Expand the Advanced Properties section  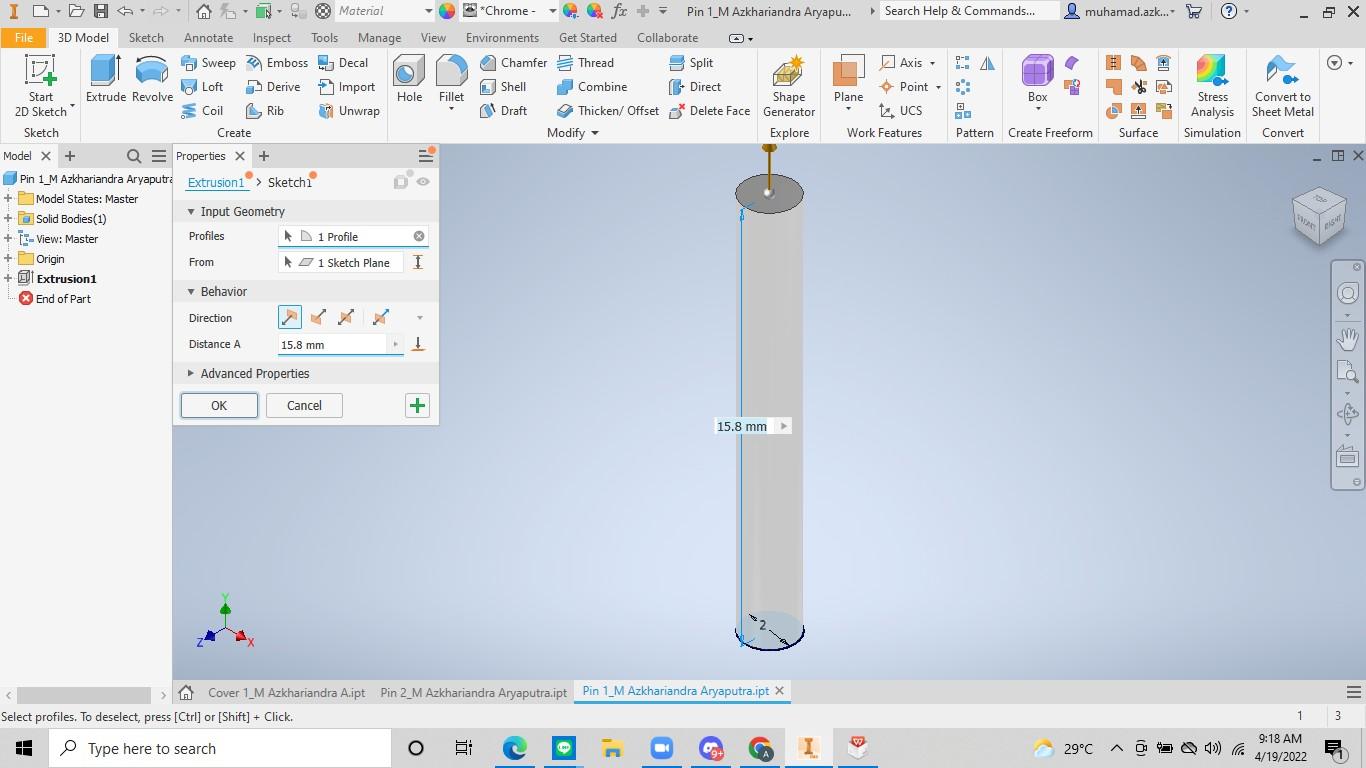tap(191, 374)
